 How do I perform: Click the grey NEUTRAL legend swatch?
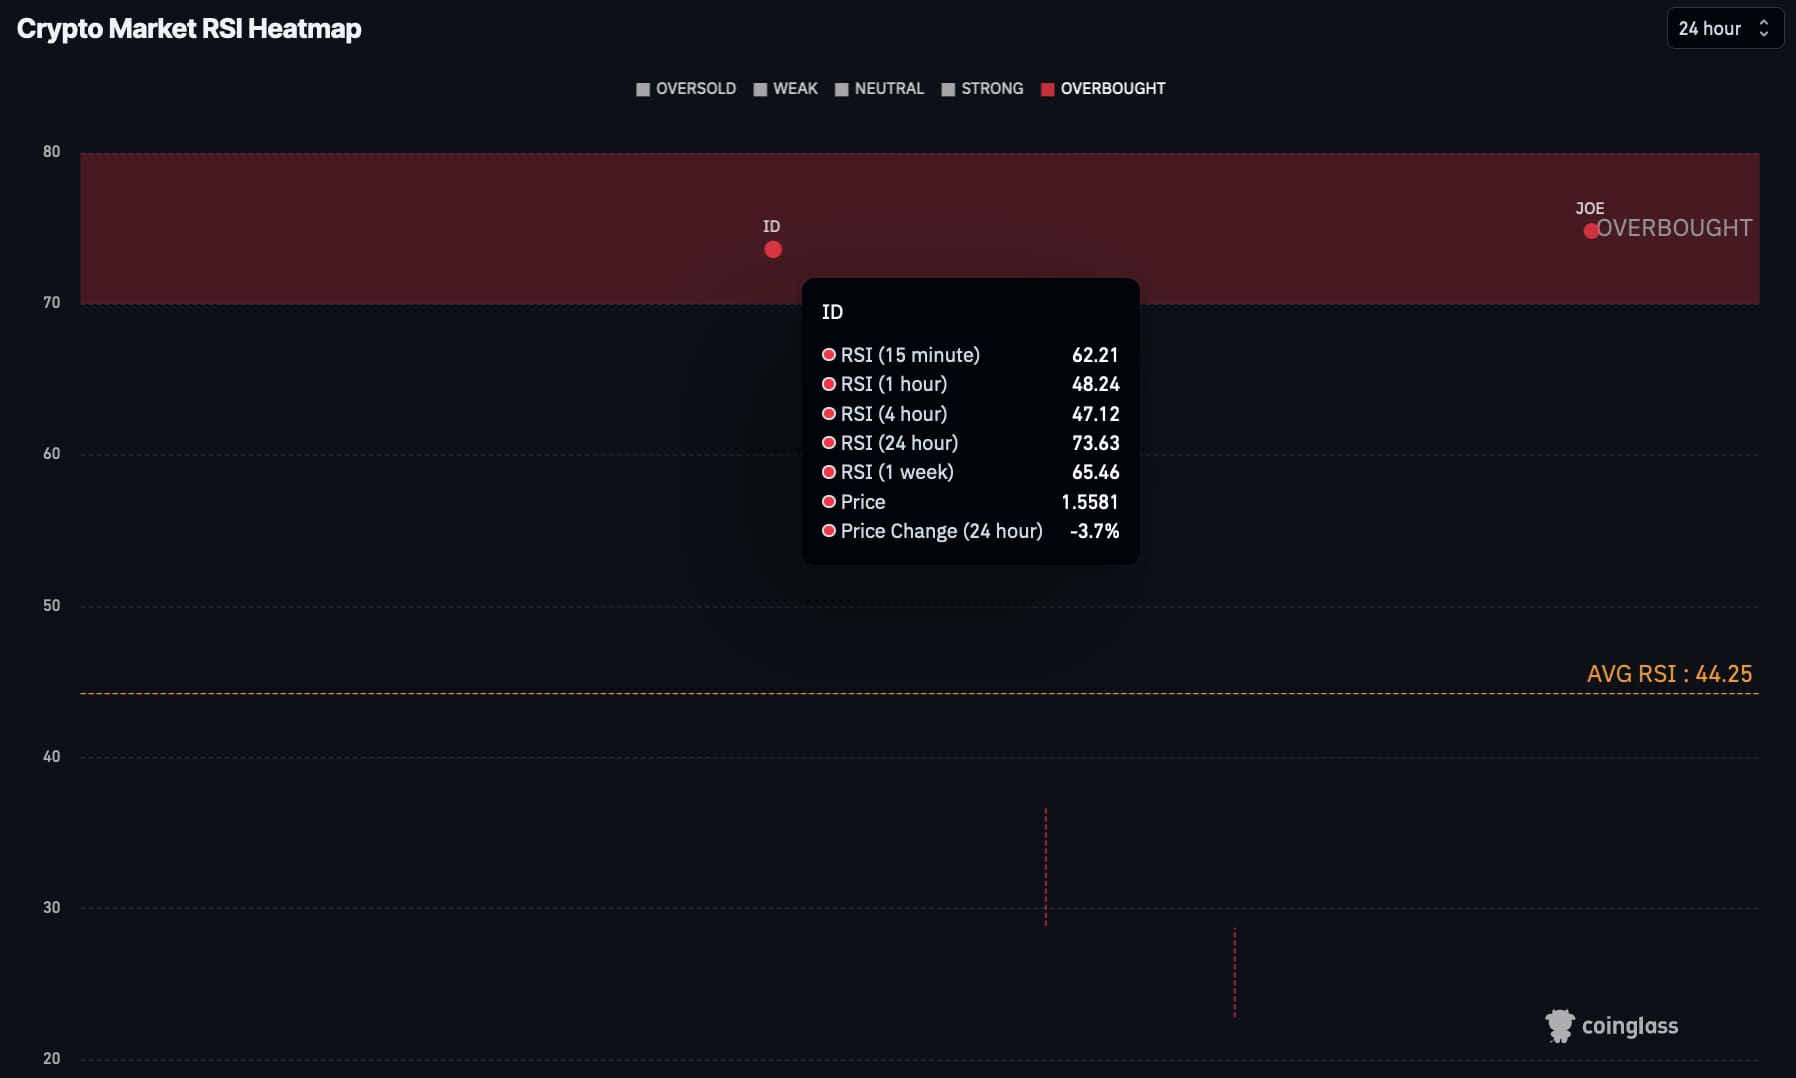pyautogui.click(x=842, y=89)
